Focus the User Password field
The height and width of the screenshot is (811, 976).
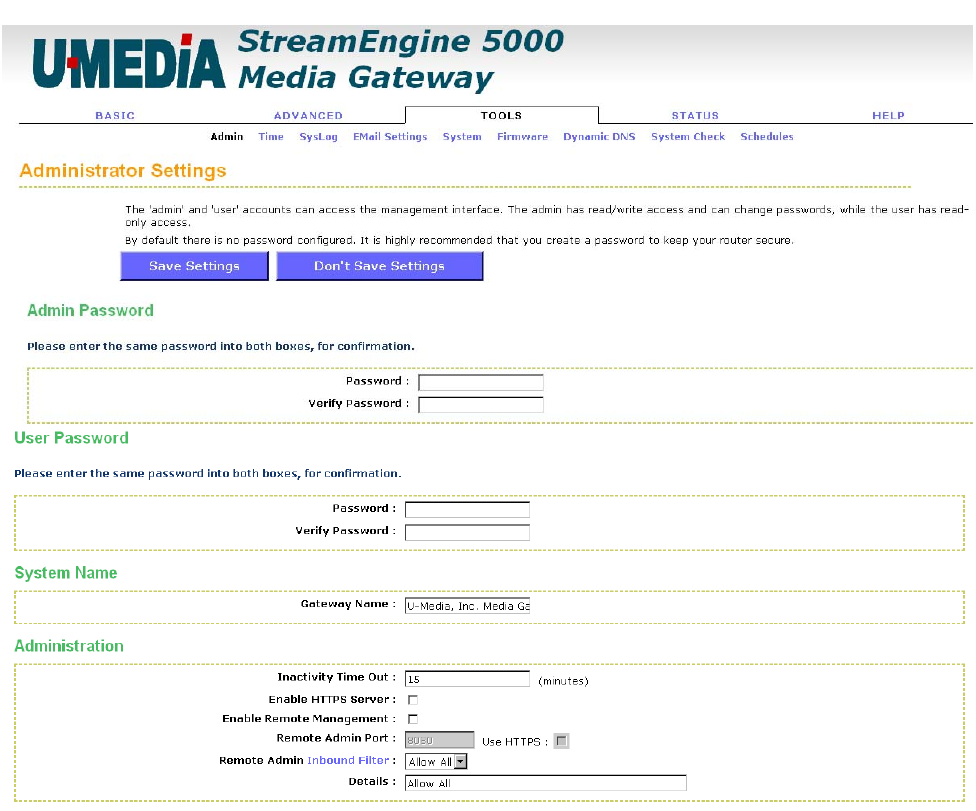tap(467, 510)
